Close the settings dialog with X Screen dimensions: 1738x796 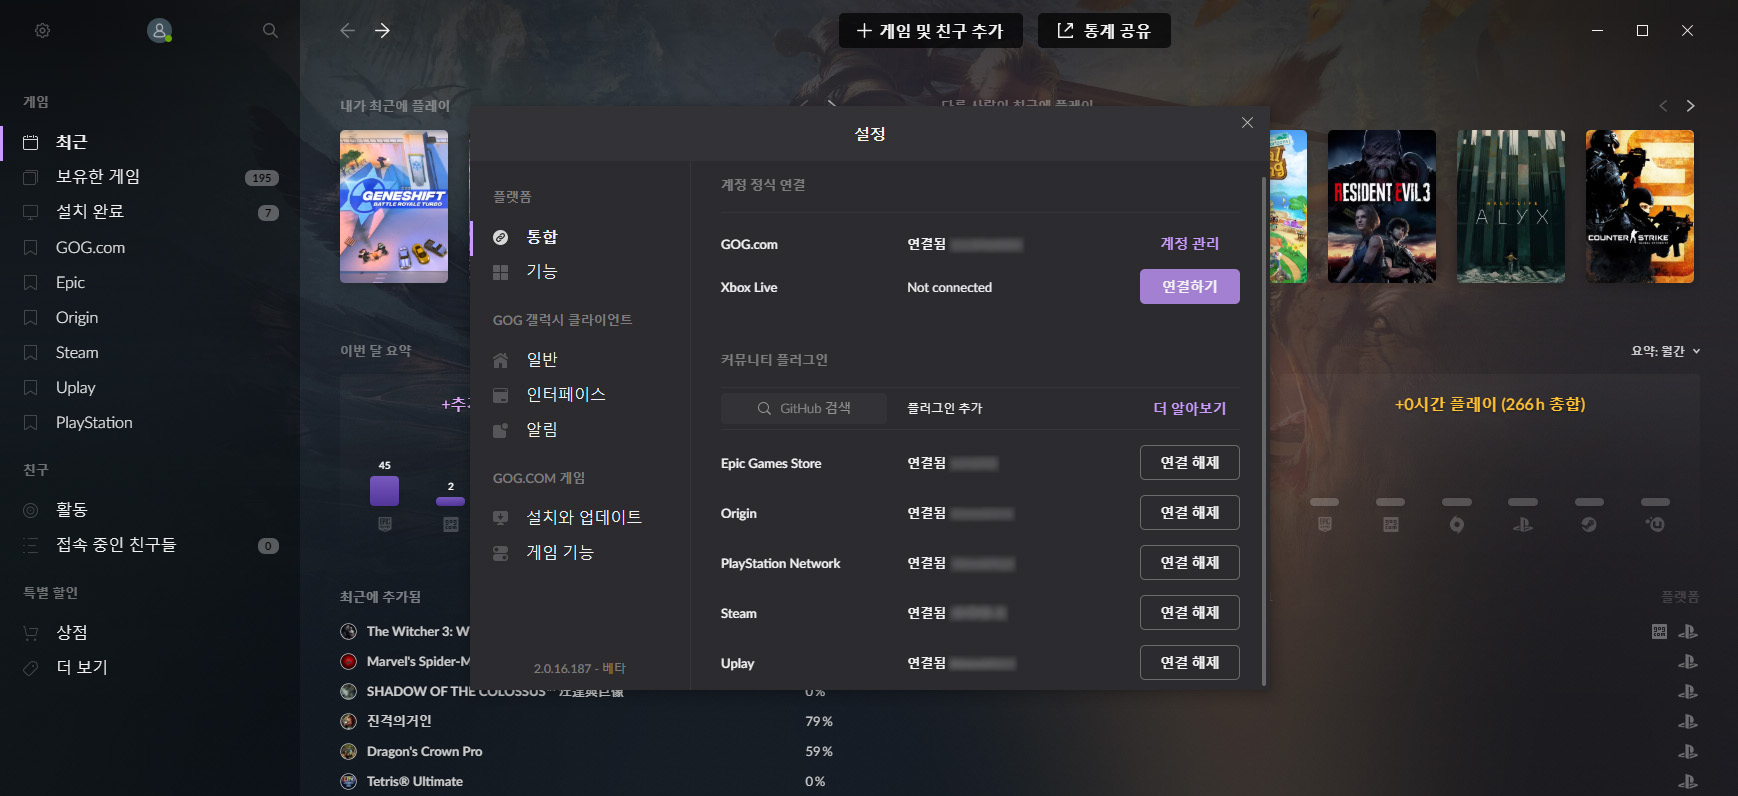coord(1247,123)
